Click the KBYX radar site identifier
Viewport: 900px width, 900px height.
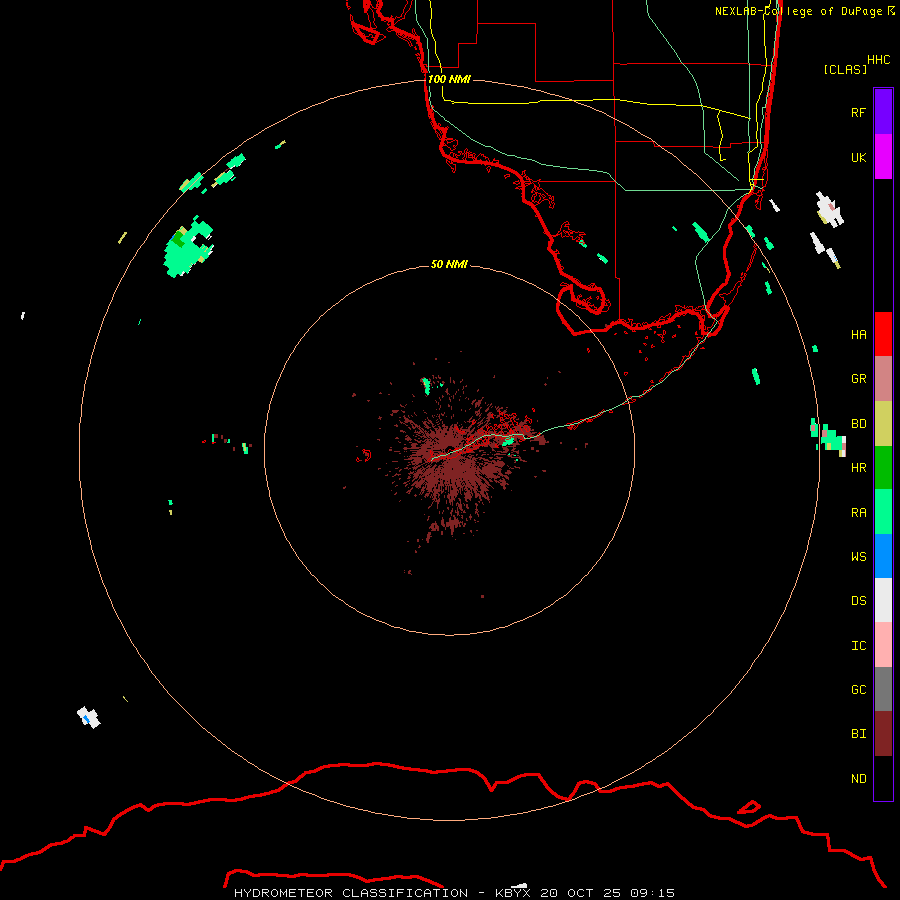click(x=513, y=893)
